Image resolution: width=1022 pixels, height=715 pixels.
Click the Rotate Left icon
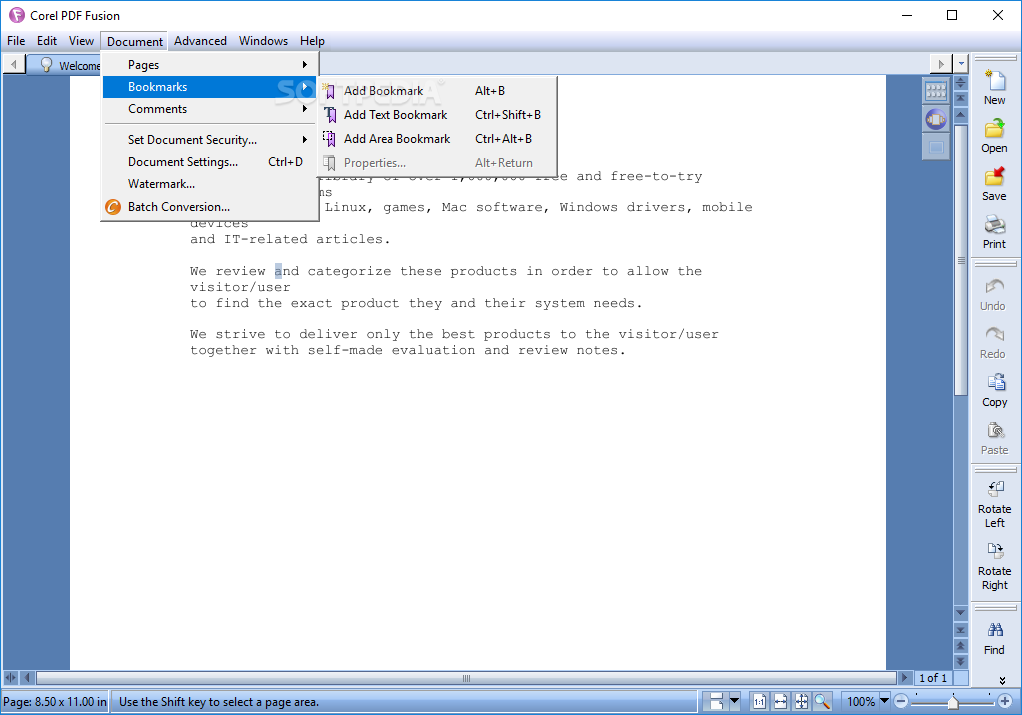pos(996,489)
